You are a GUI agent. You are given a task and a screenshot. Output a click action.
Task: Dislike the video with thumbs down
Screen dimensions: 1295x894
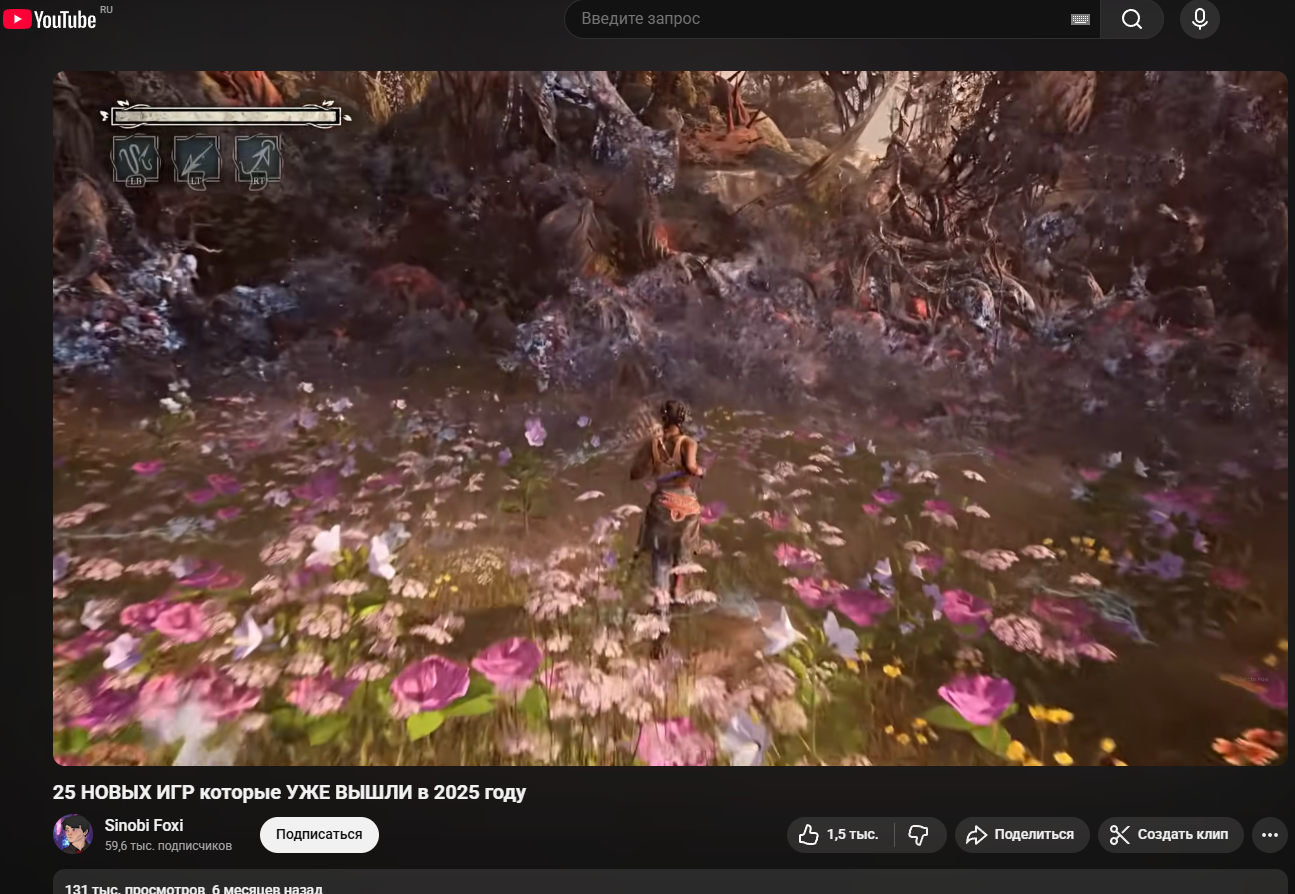919,835
